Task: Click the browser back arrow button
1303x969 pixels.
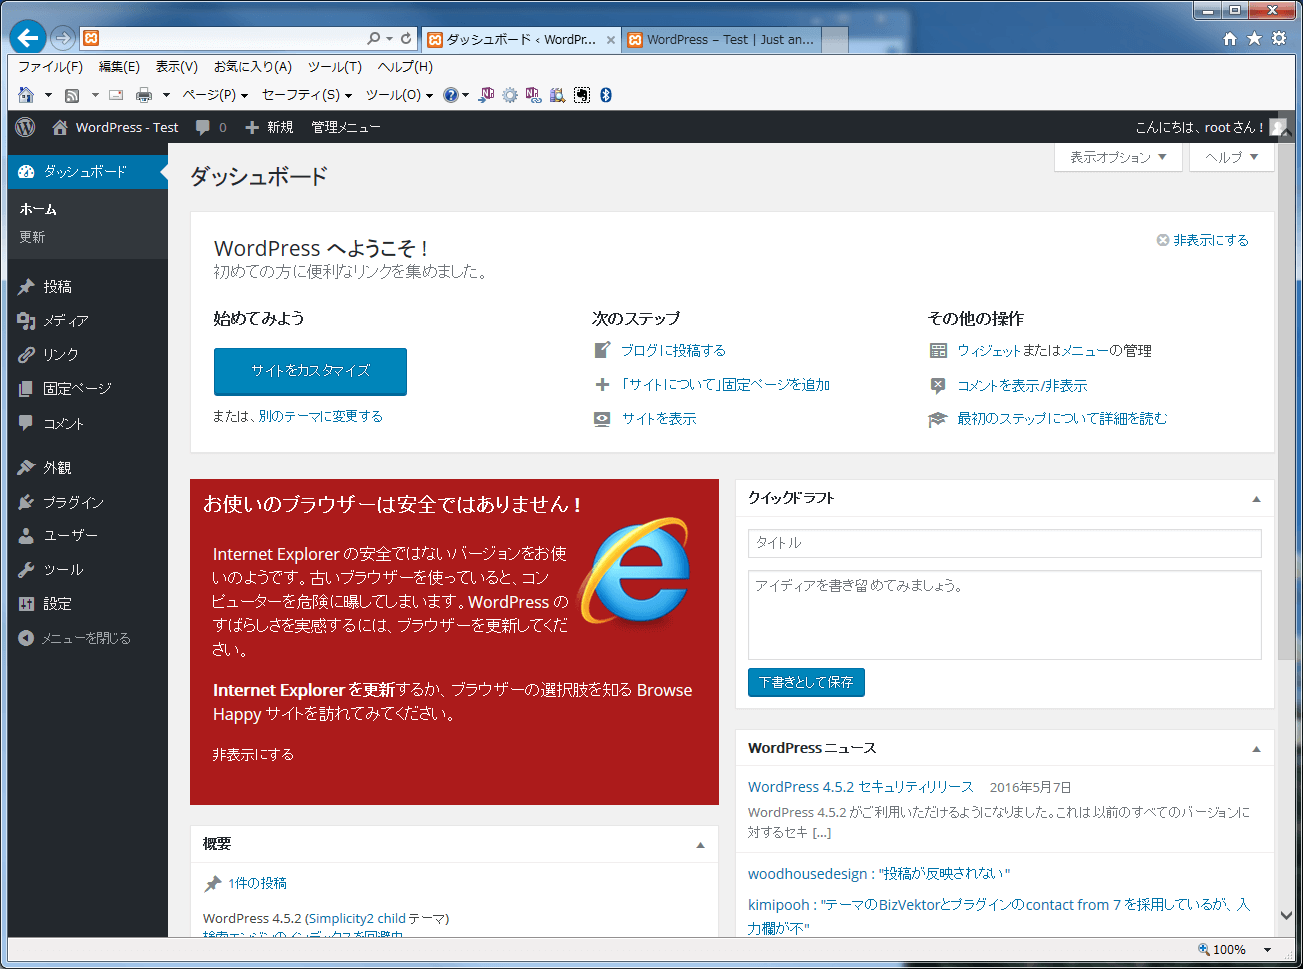Action: tap(28, 38)
